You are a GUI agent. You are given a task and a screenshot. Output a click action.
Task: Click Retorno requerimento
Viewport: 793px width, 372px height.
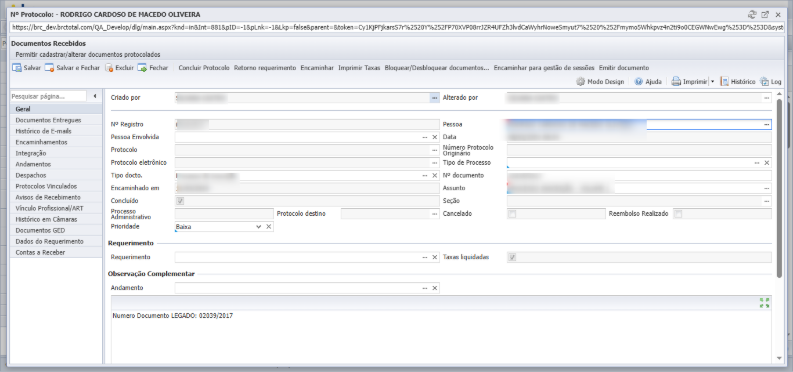265,68
